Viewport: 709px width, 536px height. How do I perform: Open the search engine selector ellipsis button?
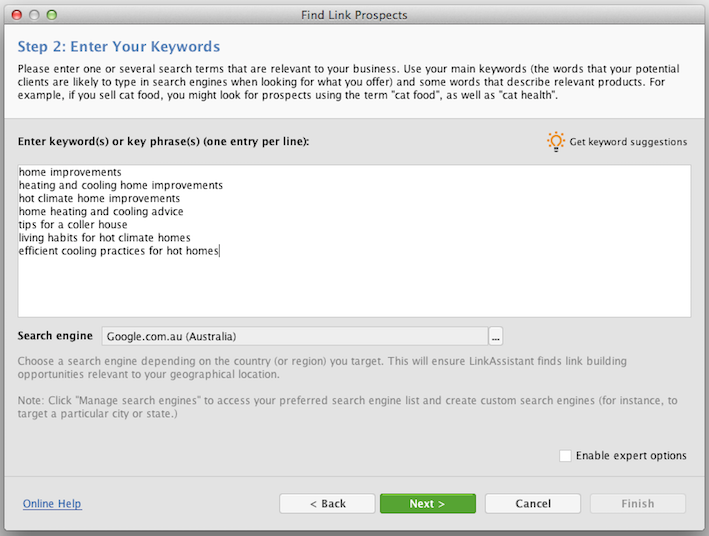496,337
